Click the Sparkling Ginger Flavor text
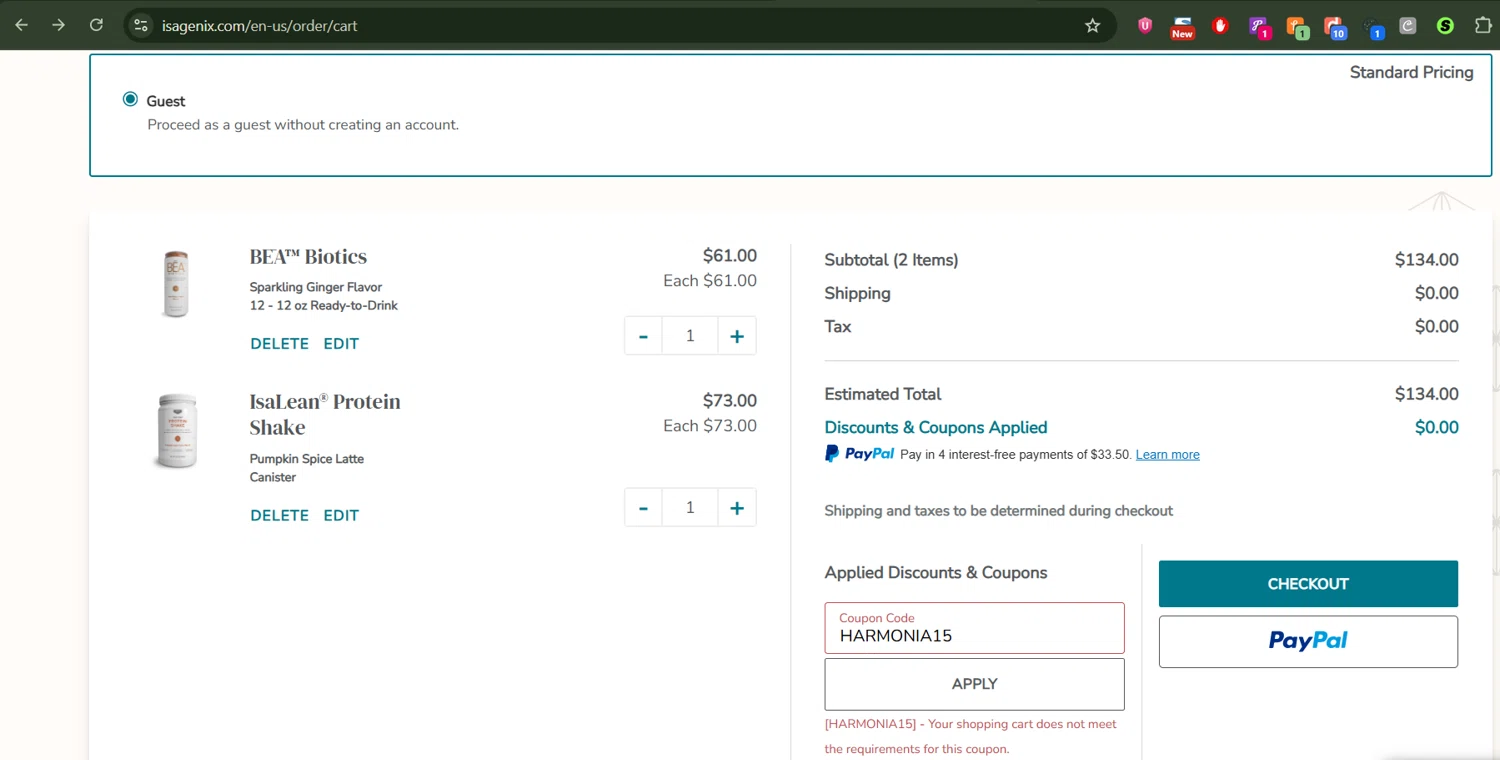 point(316,287)
